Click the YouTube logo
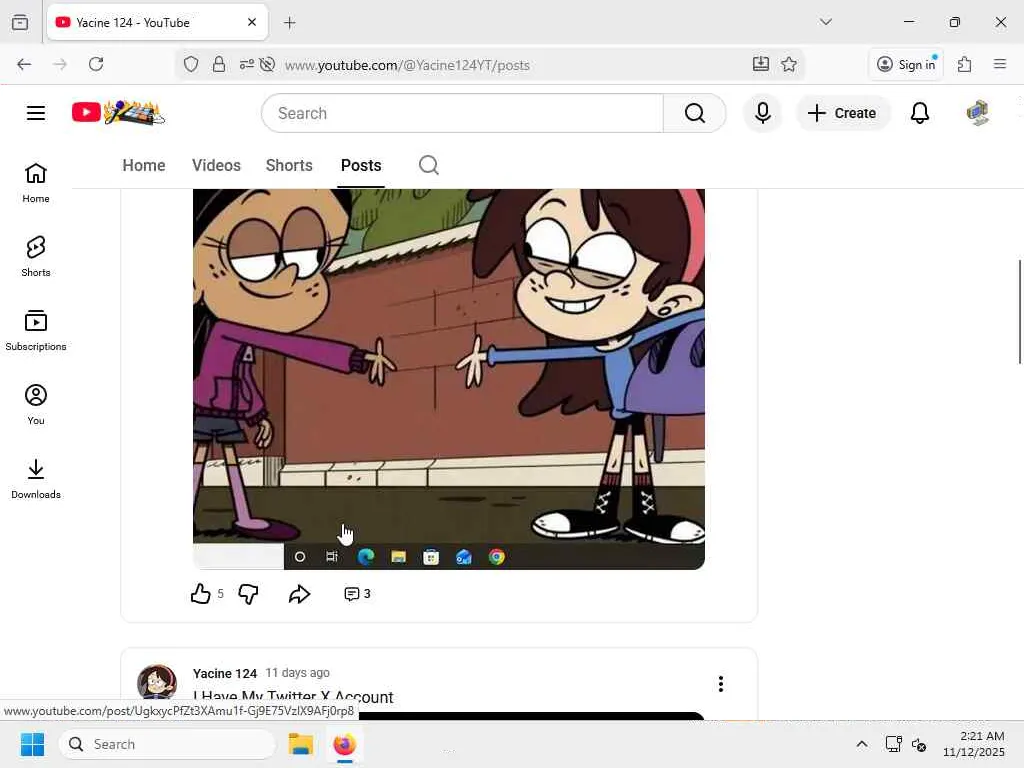 click(118, 113)
